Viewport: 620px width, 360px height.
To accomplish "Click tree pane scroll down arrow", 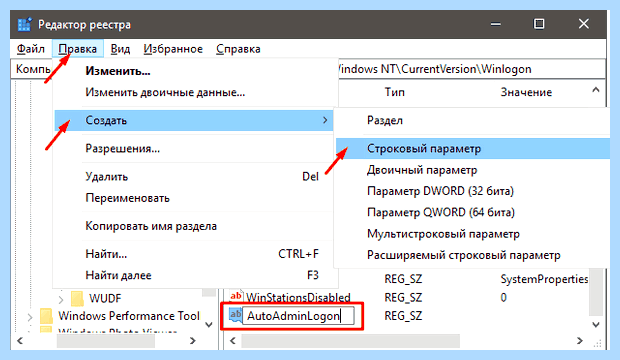I will coord(209,324).
